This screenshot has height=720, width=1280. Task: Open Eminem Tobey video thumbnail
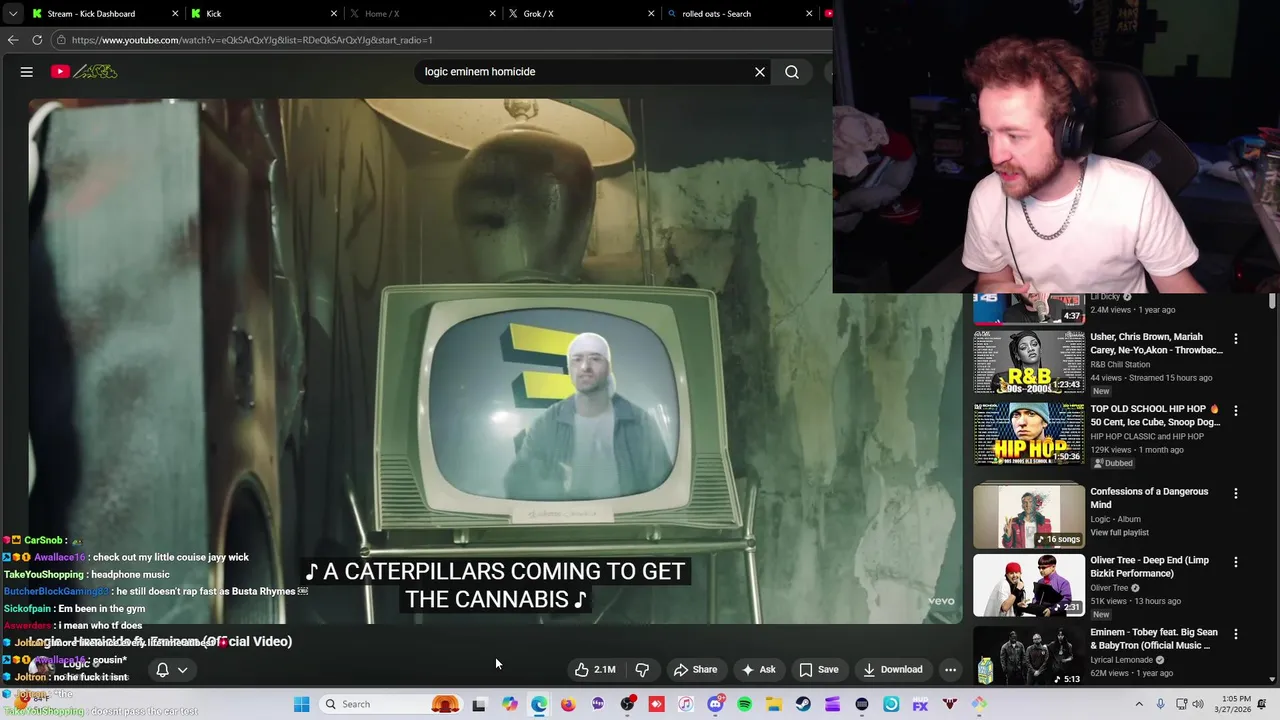coord(1029,656)
